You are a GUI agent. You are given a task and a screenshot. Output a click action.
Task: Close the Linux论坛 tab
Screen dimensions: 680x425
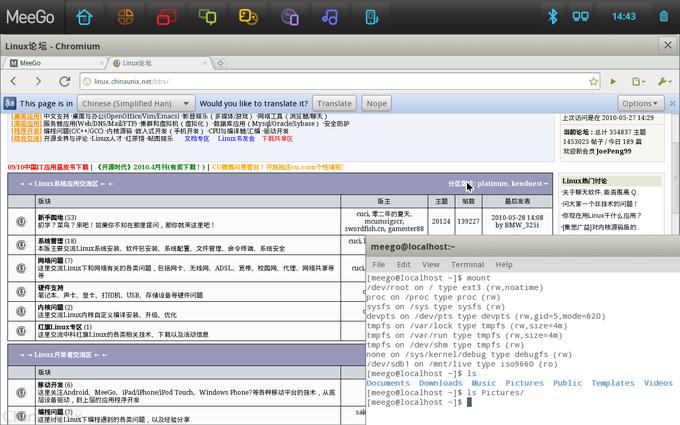(x=205, y=63)
